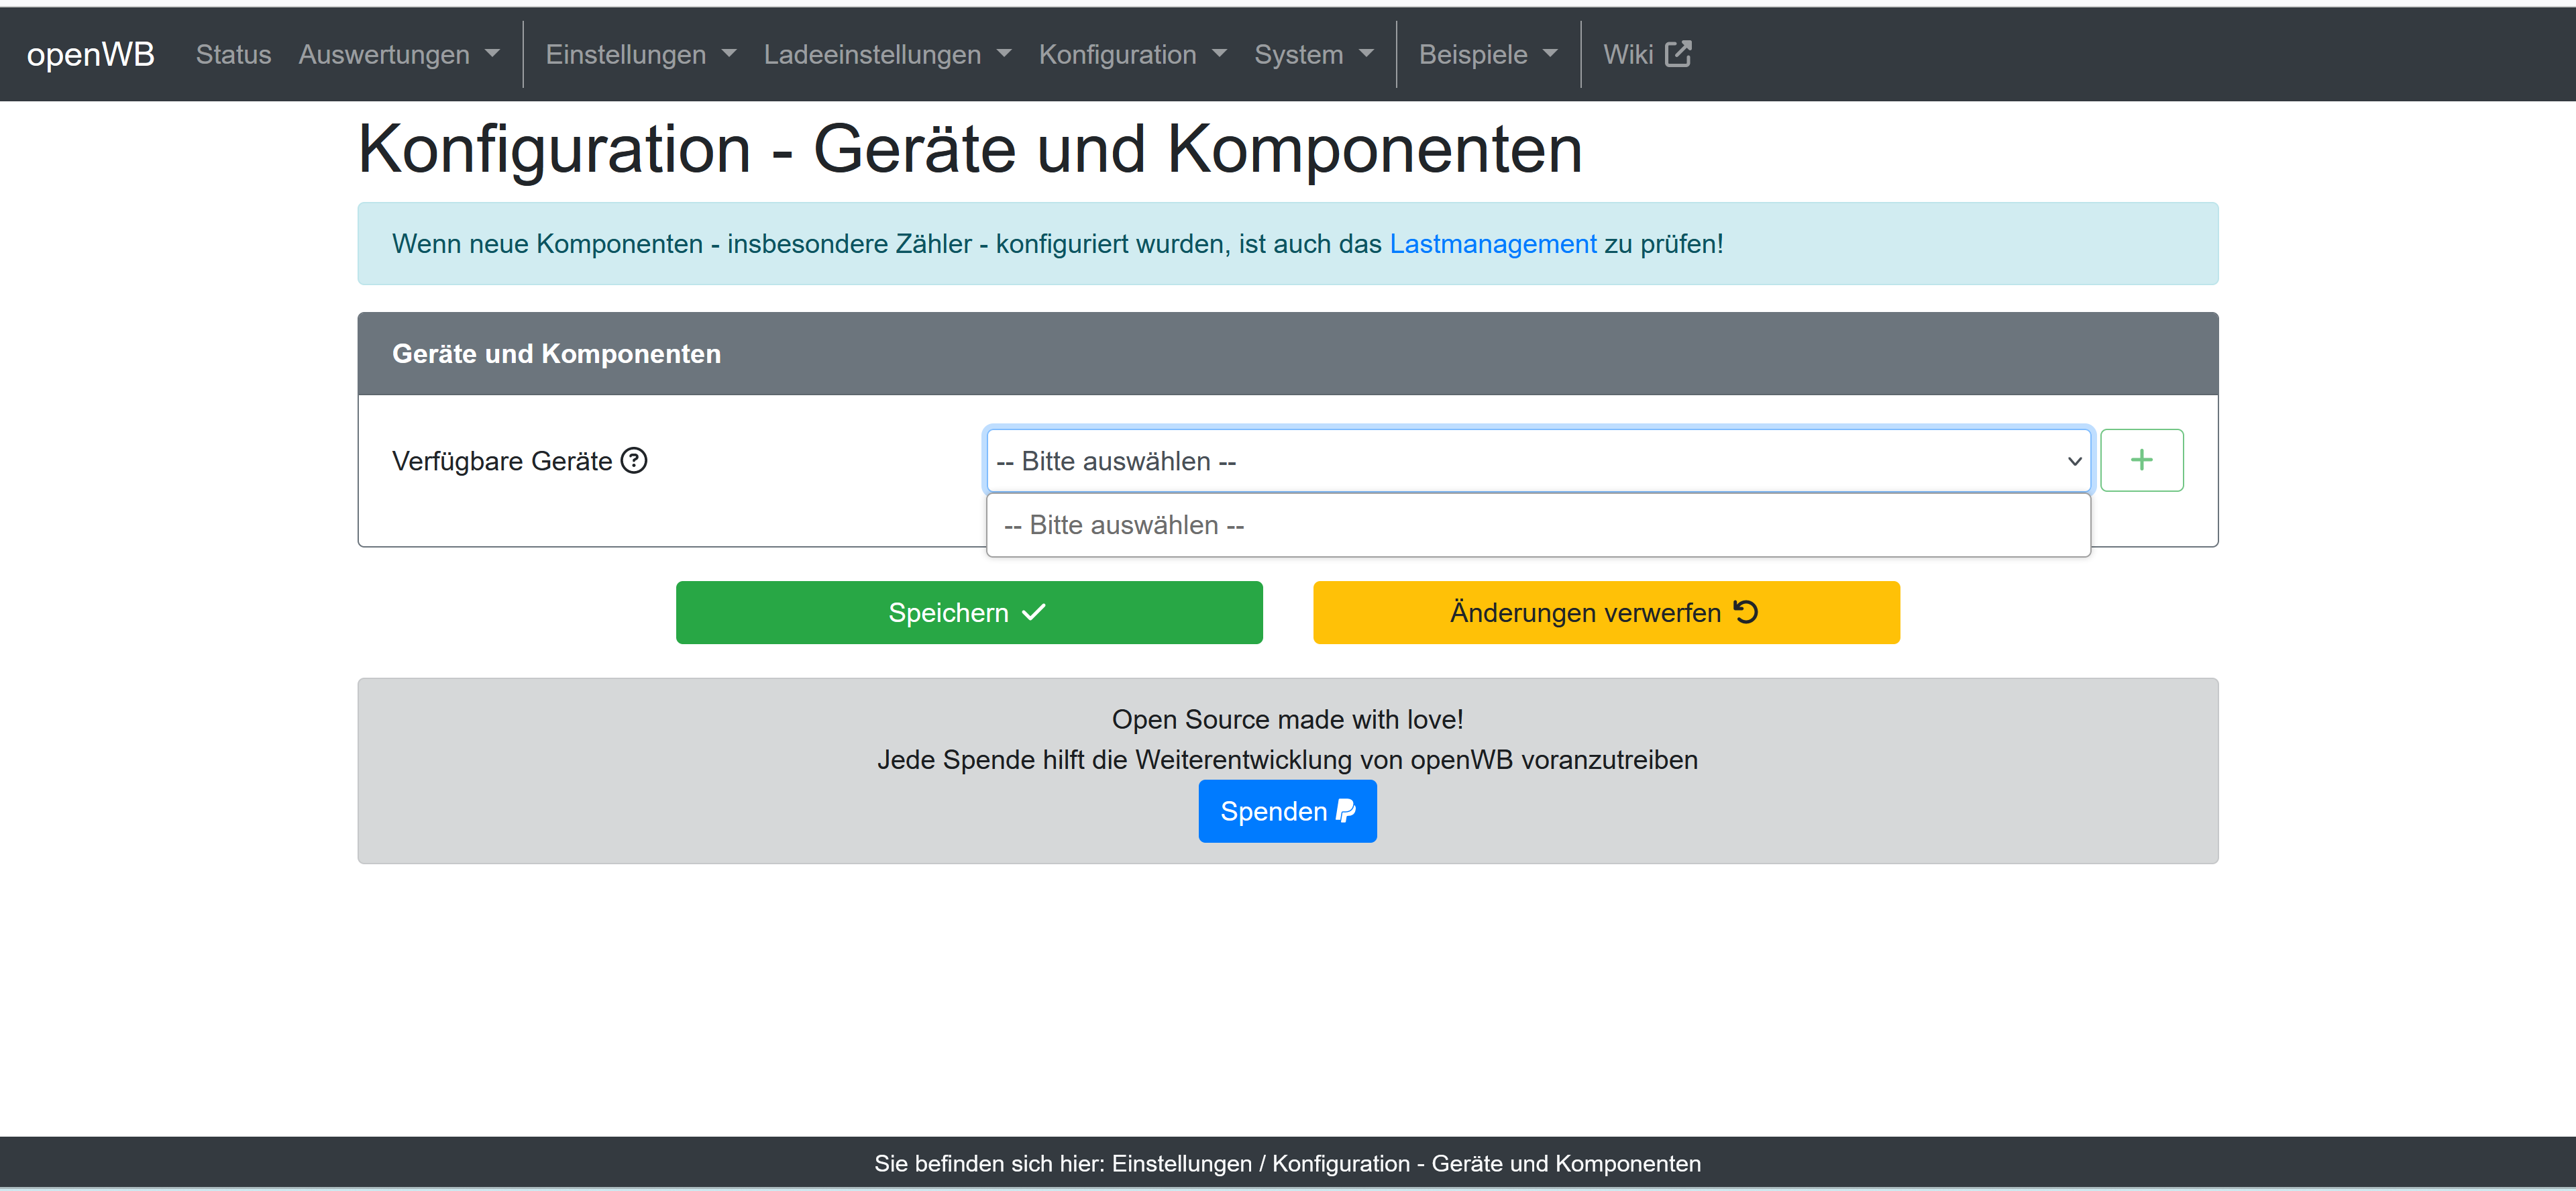Image resolution: width=2576 pixels, height=1191 pixels.
Task: Open the Beispiele dropdown menu
Action: click(x=1487, y=54)
